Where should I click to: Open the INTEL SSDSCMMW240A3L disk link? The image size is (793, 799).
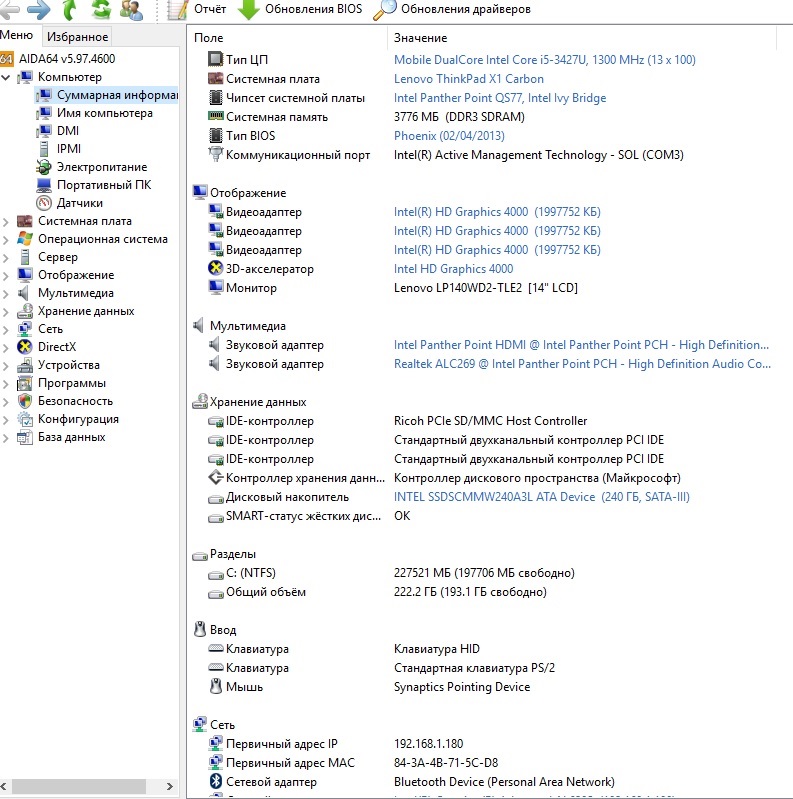tap(541, 497)
